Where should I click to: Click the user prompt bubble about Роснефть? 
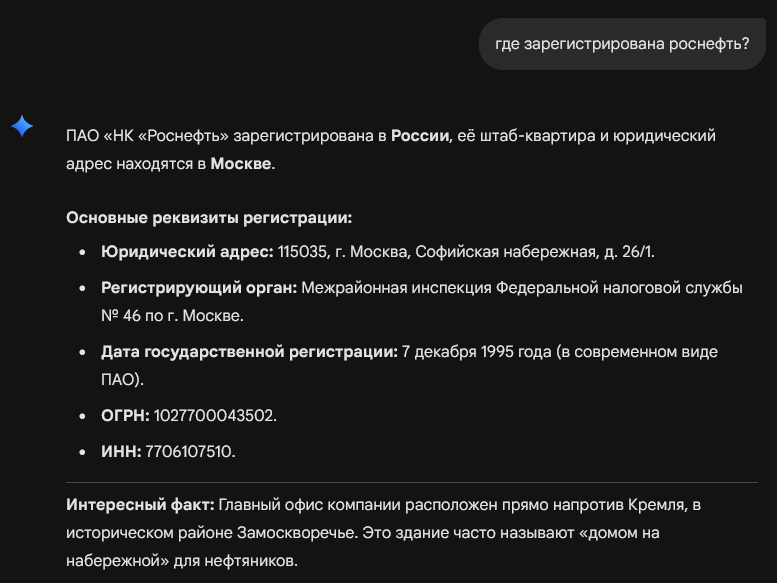[621, 44]
